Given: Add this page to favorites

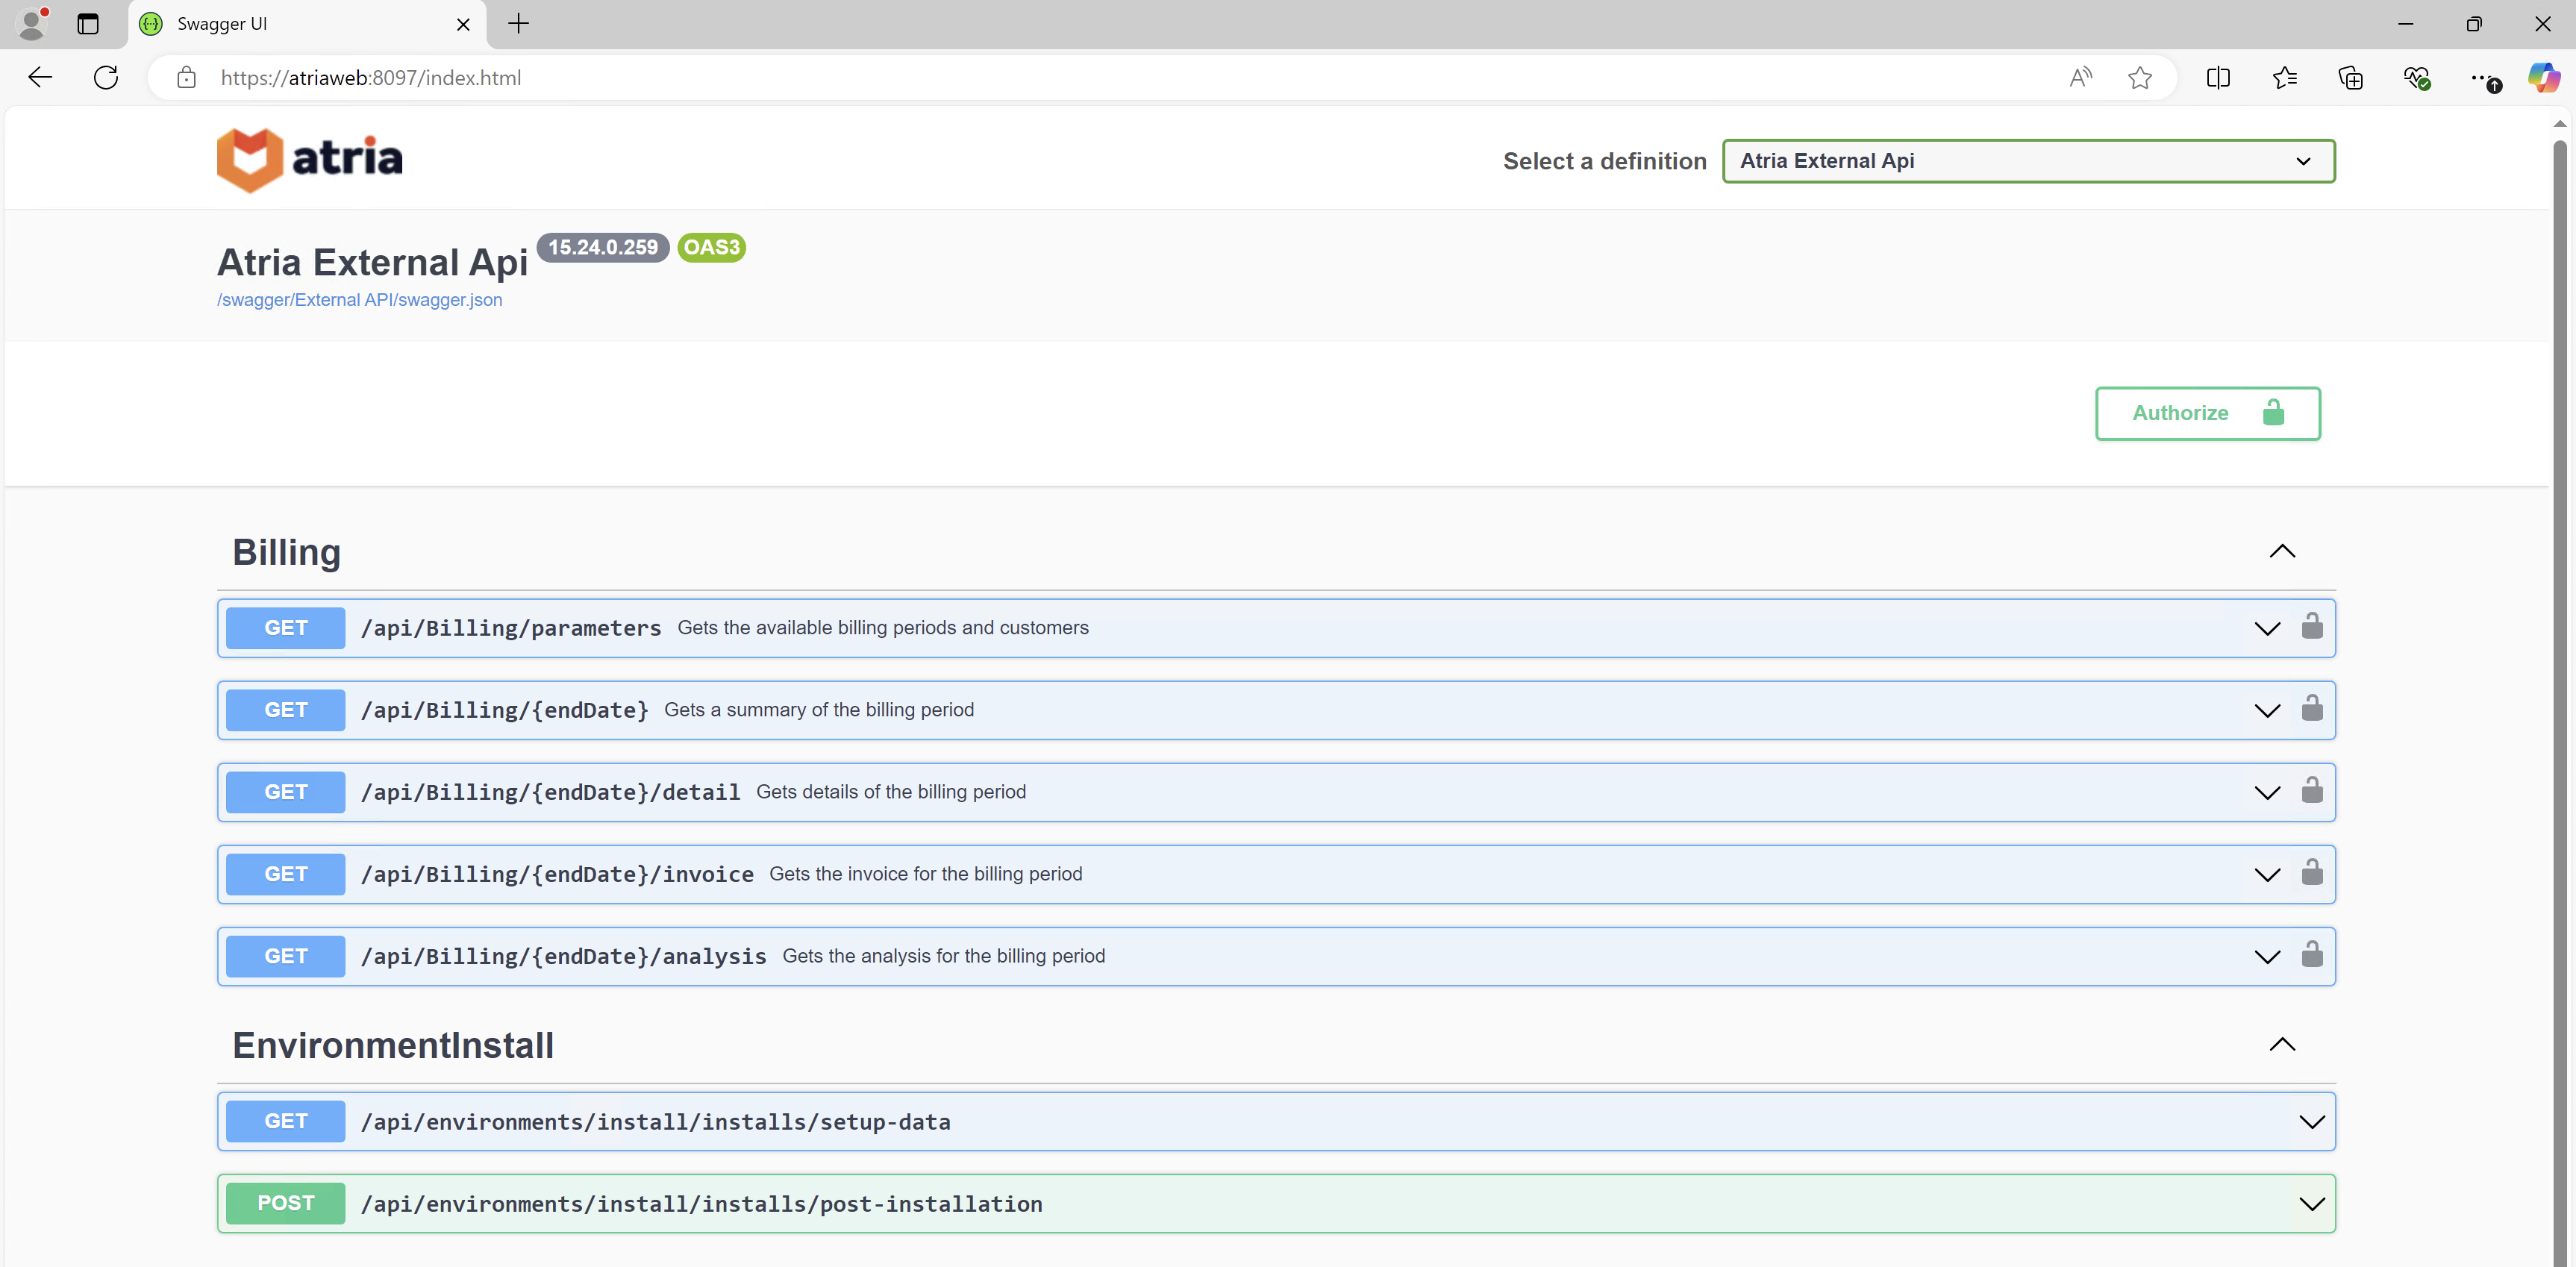Looking at the screenshot, I should 2139,77.
